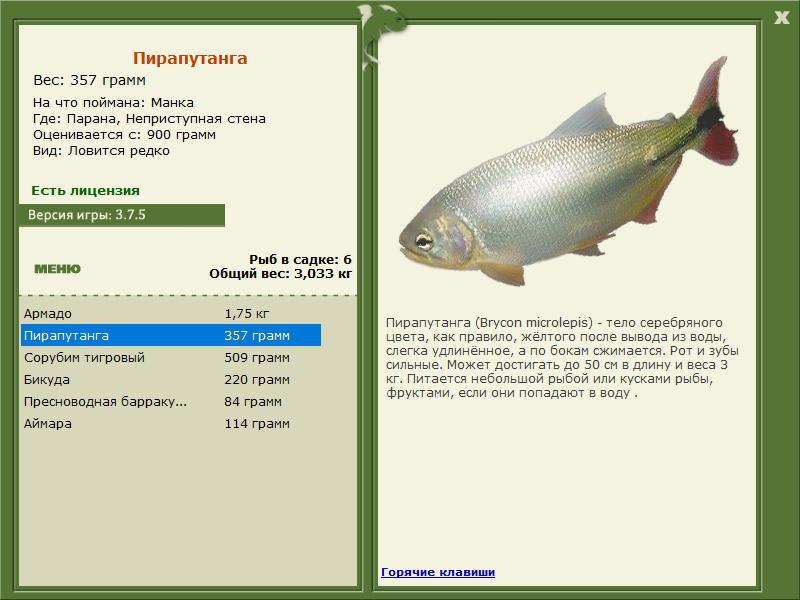Close the fish info window with X
Image resolution: width=800 pixels, height=600 pixels.
781,18
